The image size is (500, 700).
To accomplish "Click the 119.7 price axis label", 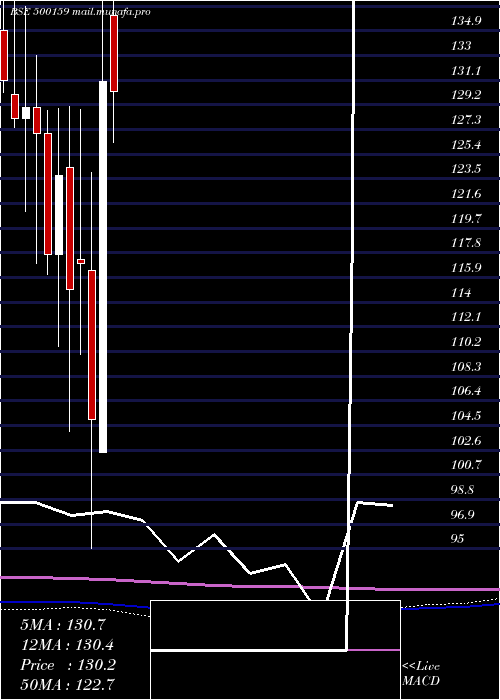I will (466, 219).
